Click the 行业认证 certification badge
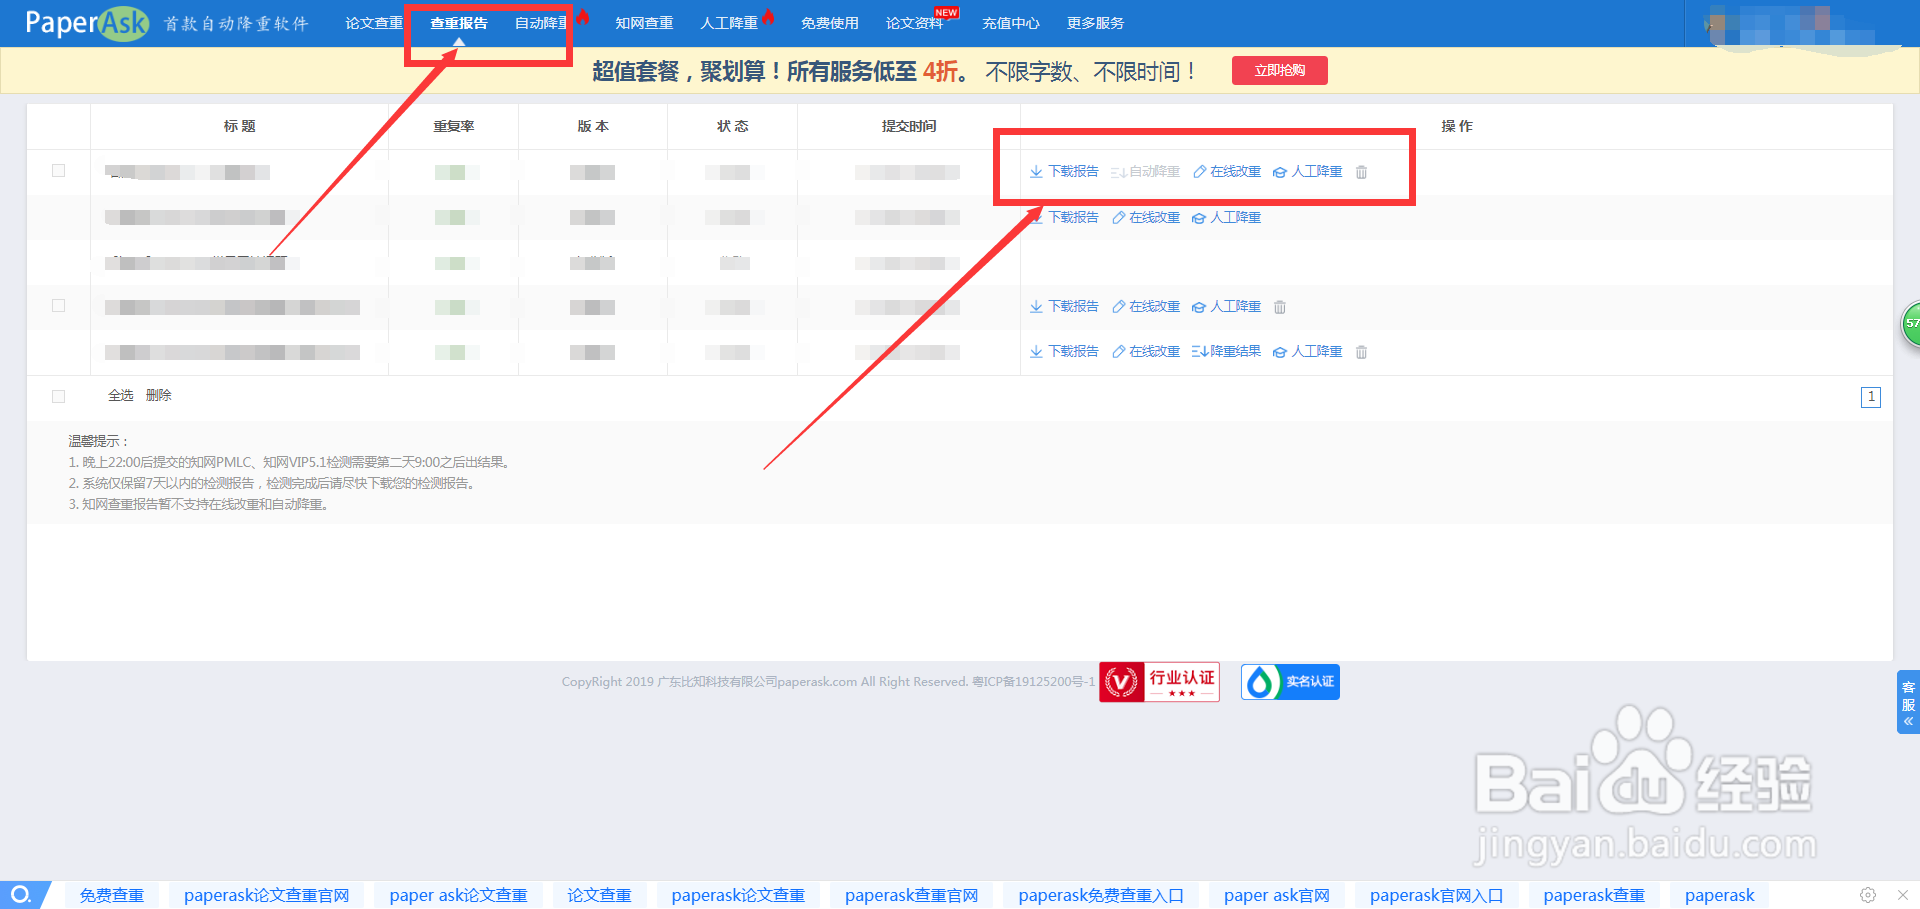 pos(1159,681)
